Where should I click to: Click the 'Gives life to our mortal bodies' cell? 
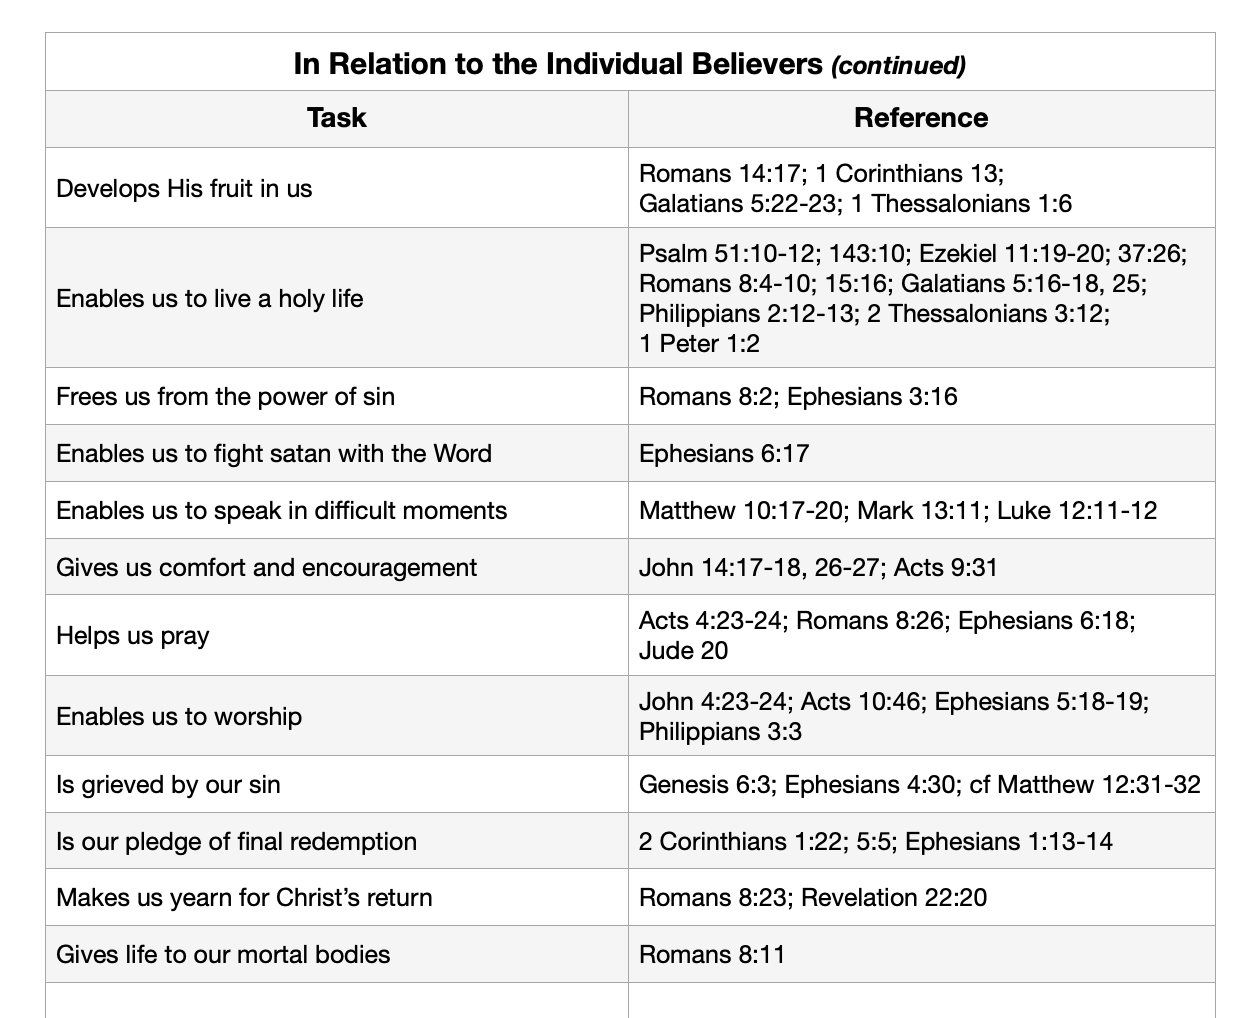click(223, 955)
